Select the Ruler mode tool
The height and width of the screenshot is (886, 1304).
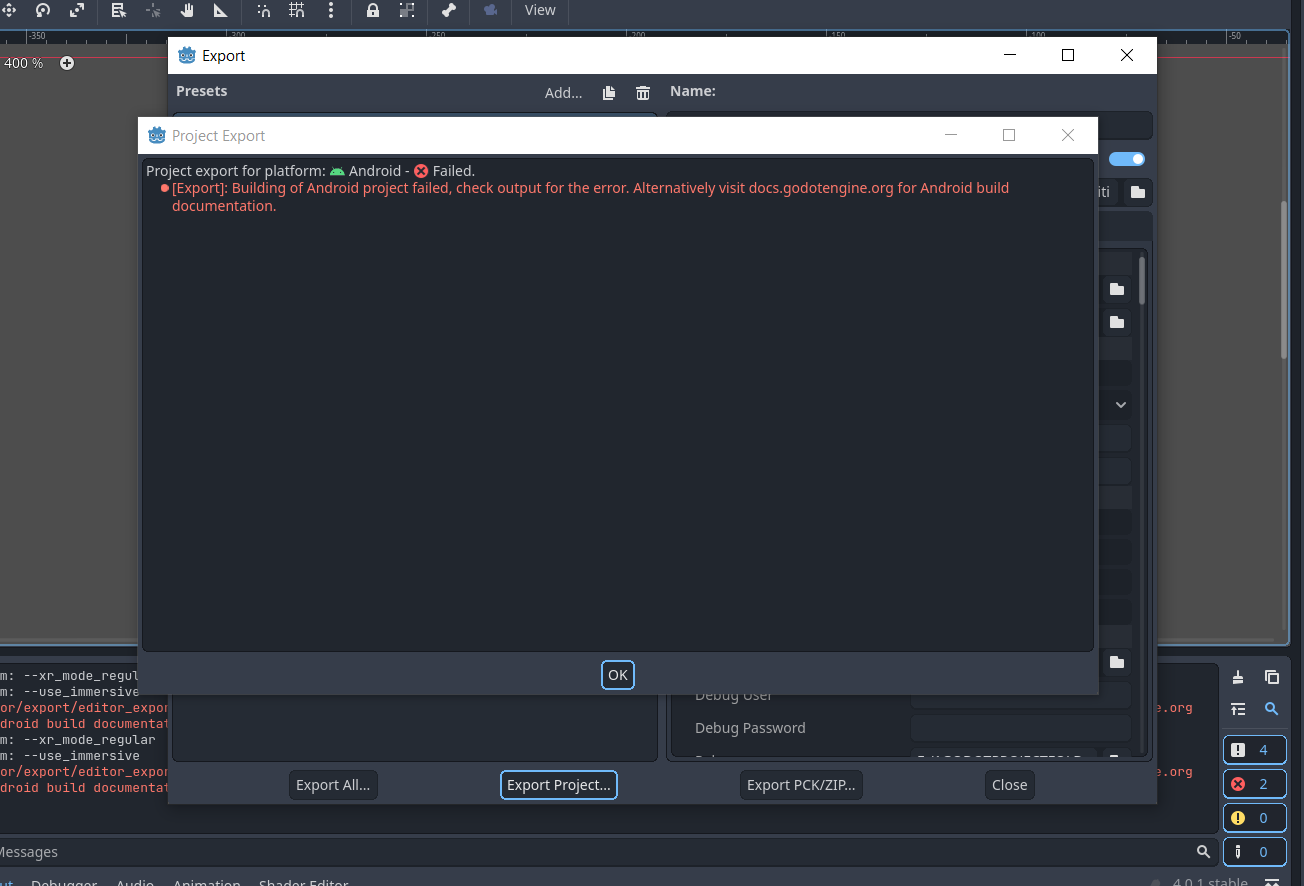(x=221, y=10)
